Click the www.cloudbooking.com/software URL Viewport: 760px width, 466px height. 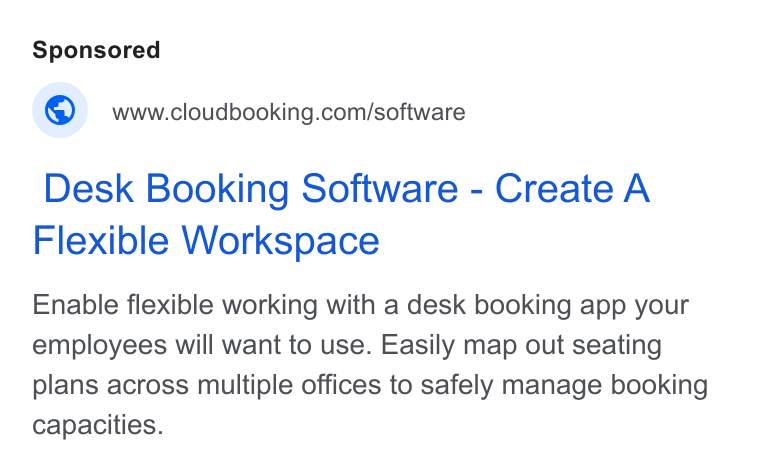[x=288, y=112]
